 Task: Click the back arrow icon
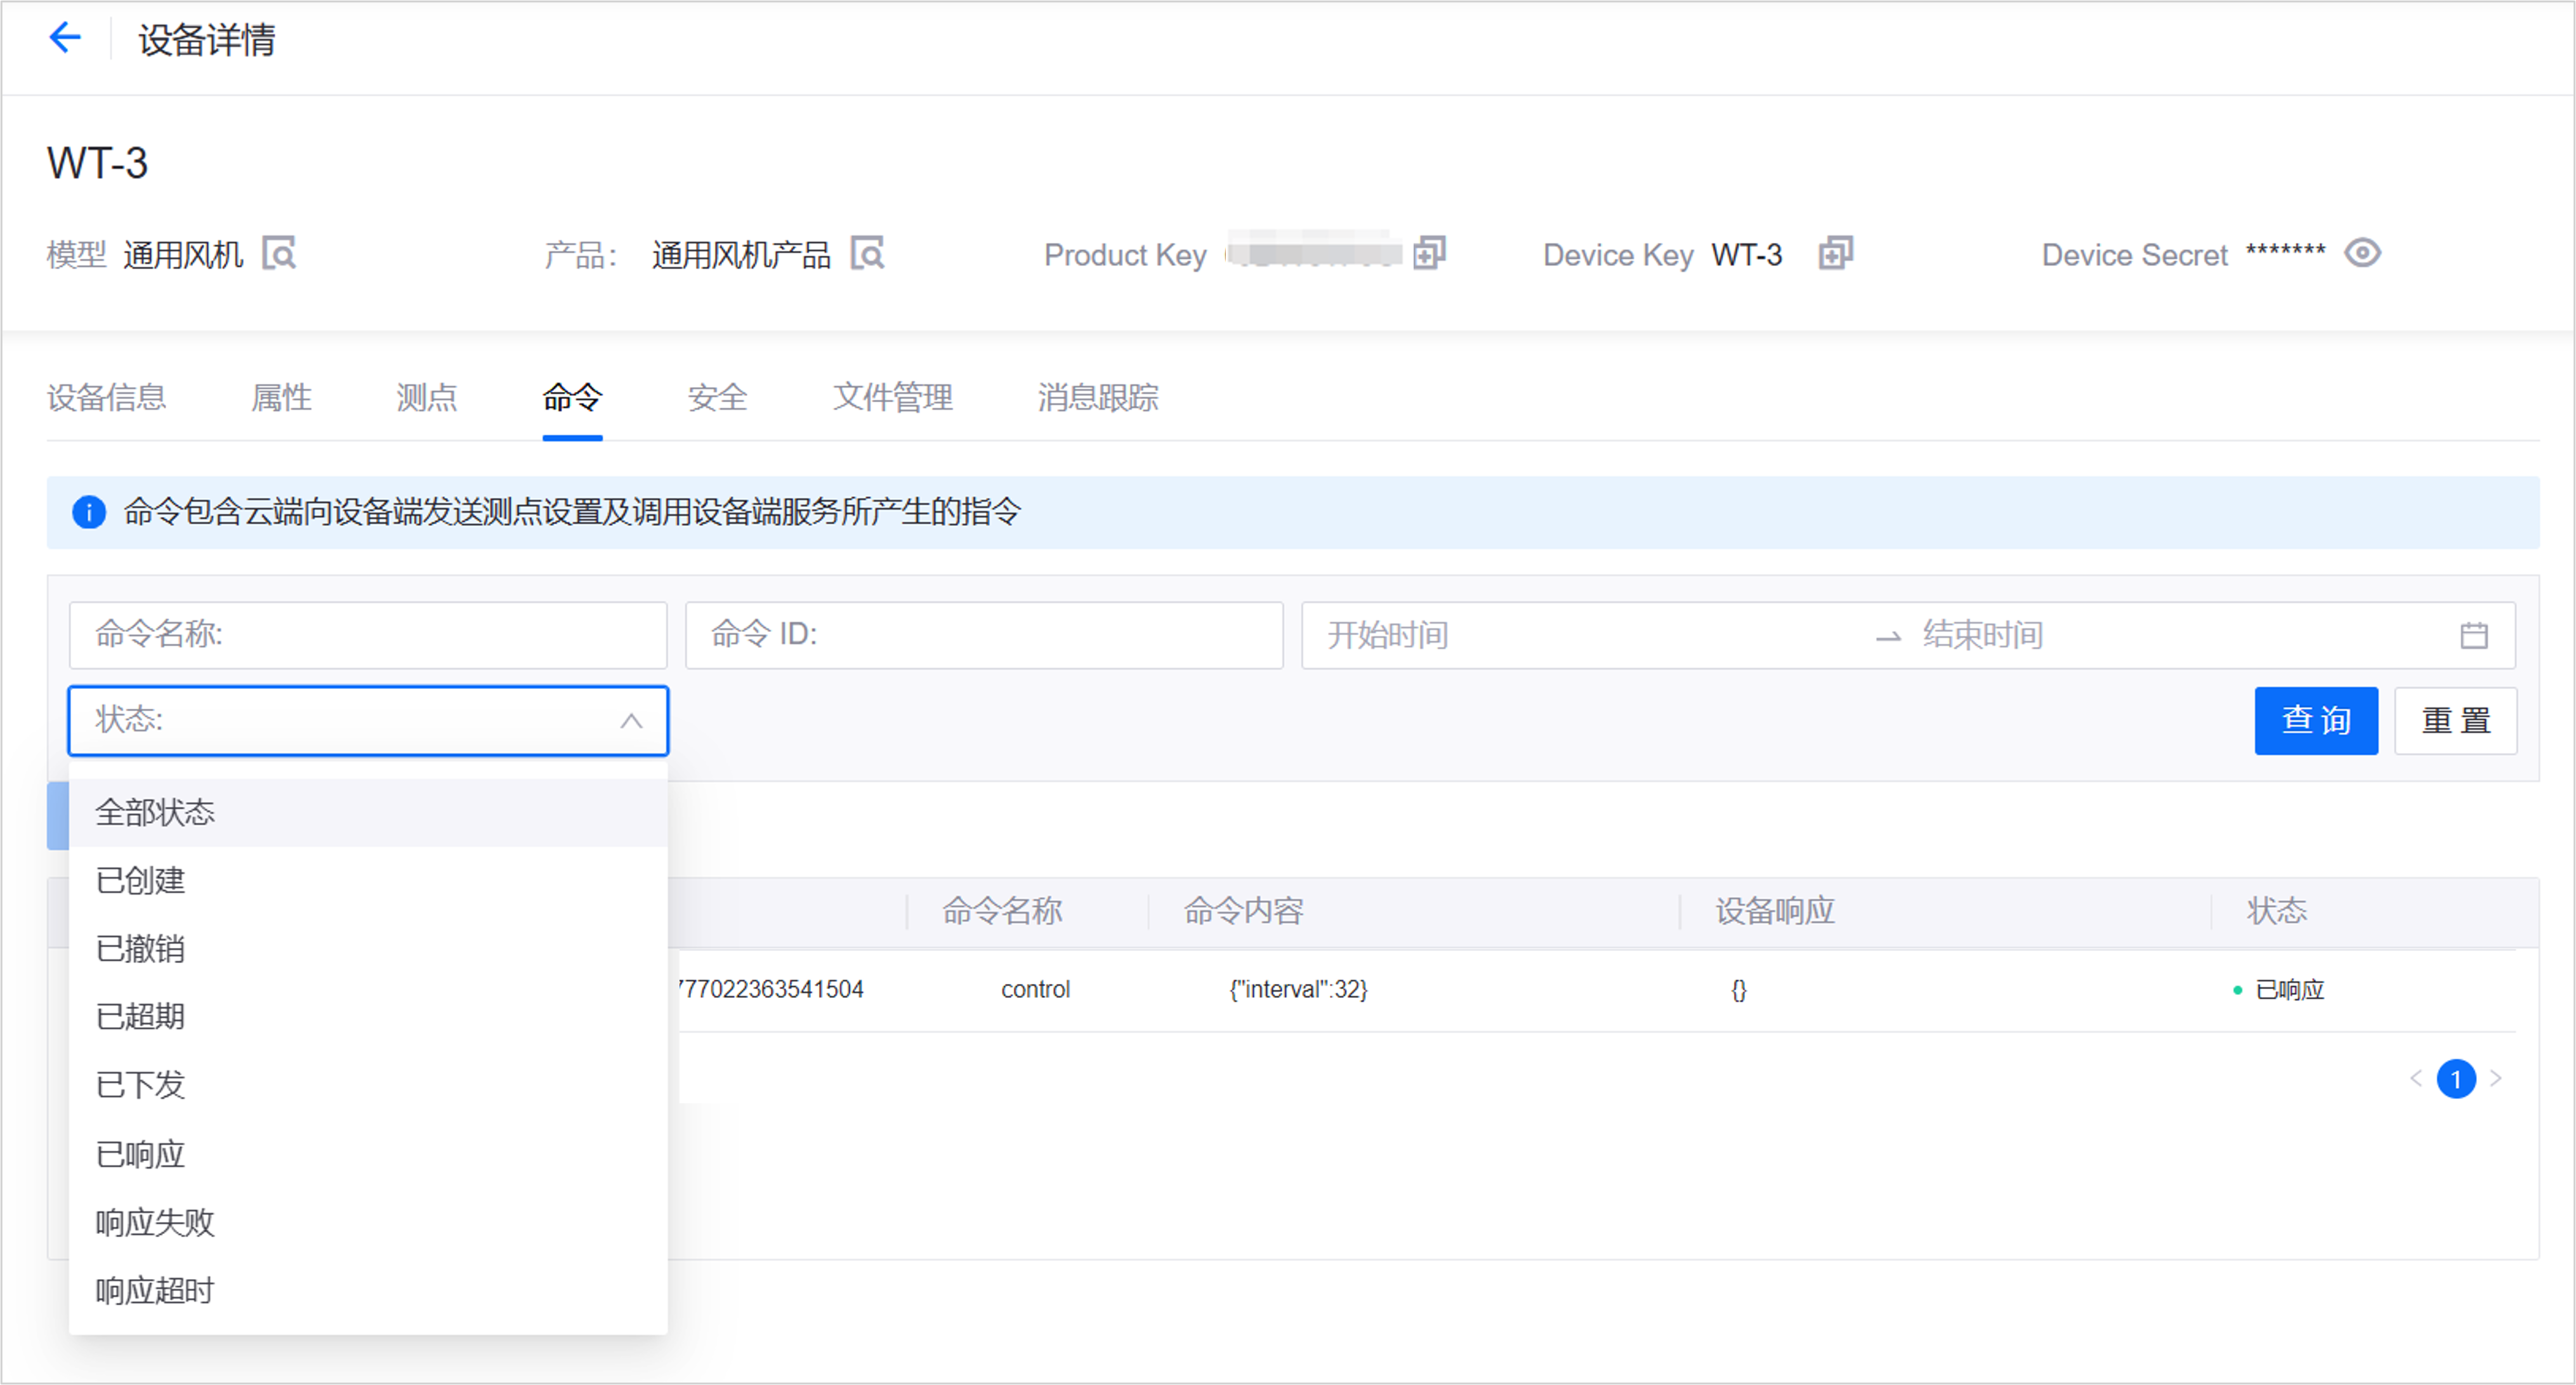65,38
